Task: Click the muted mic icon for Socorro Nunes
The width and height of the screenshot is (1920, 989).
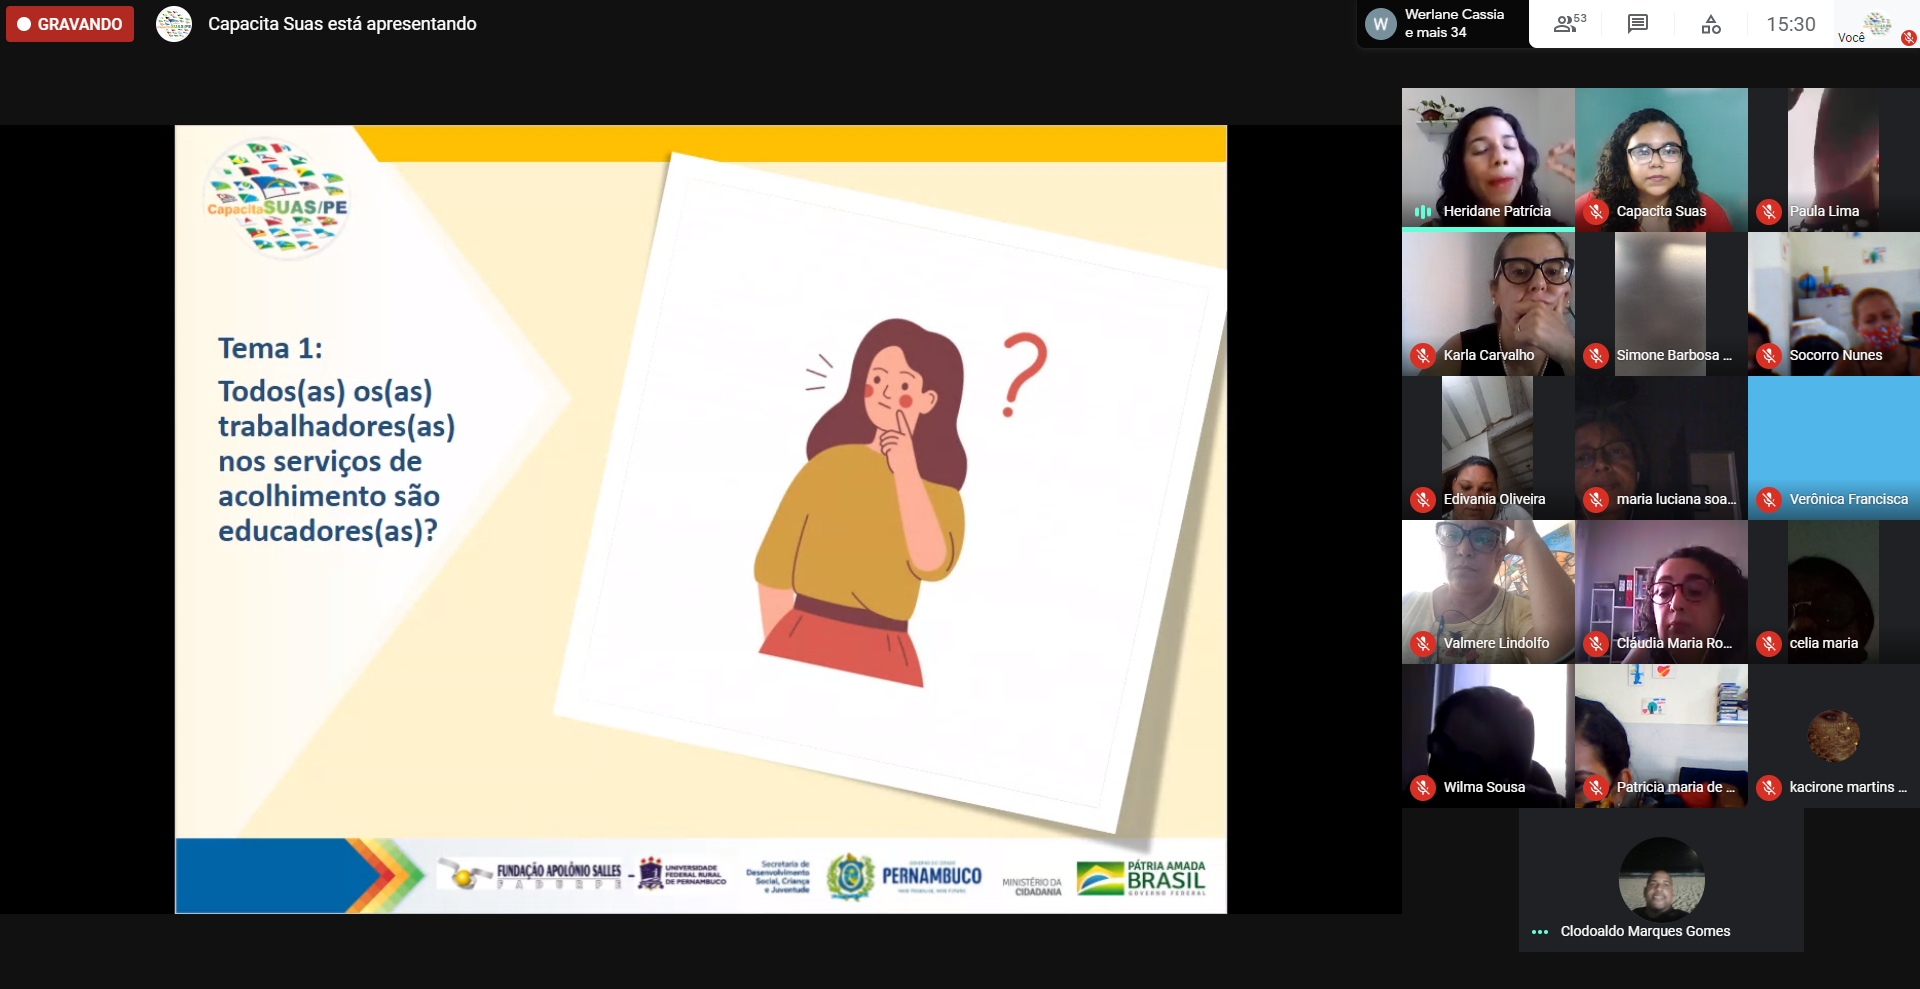Action: pos(1769,356)
